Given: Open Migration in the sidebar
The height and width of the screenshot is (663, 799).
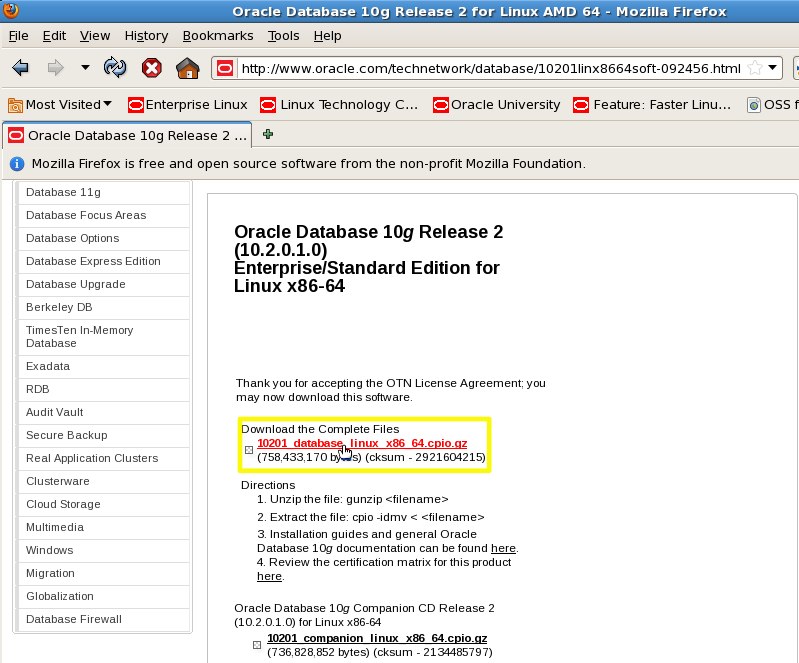Looking at the screenshot, I should coord(103,573).
